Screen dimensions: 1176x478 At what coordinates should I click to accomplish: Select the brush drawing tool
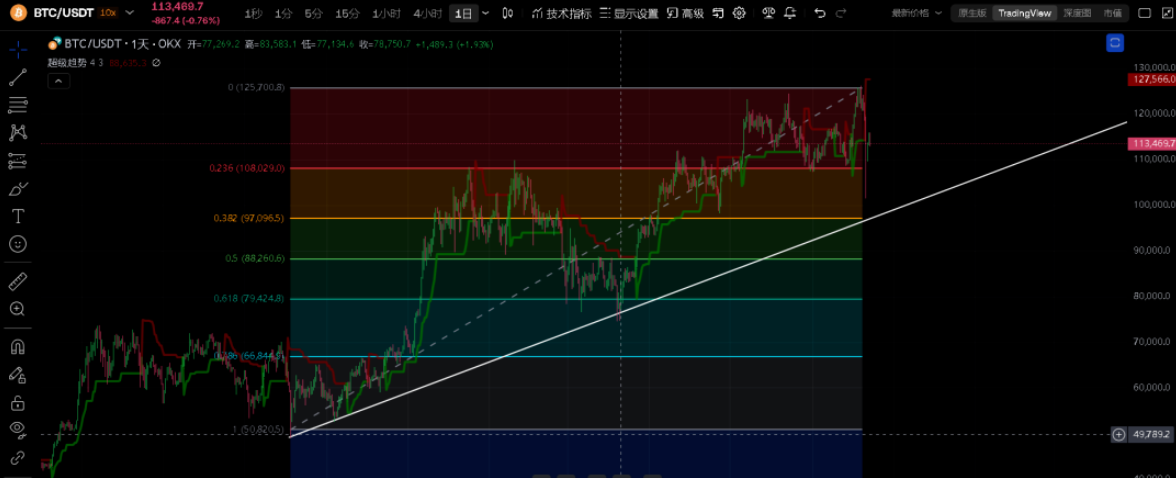tap(18, 188)
